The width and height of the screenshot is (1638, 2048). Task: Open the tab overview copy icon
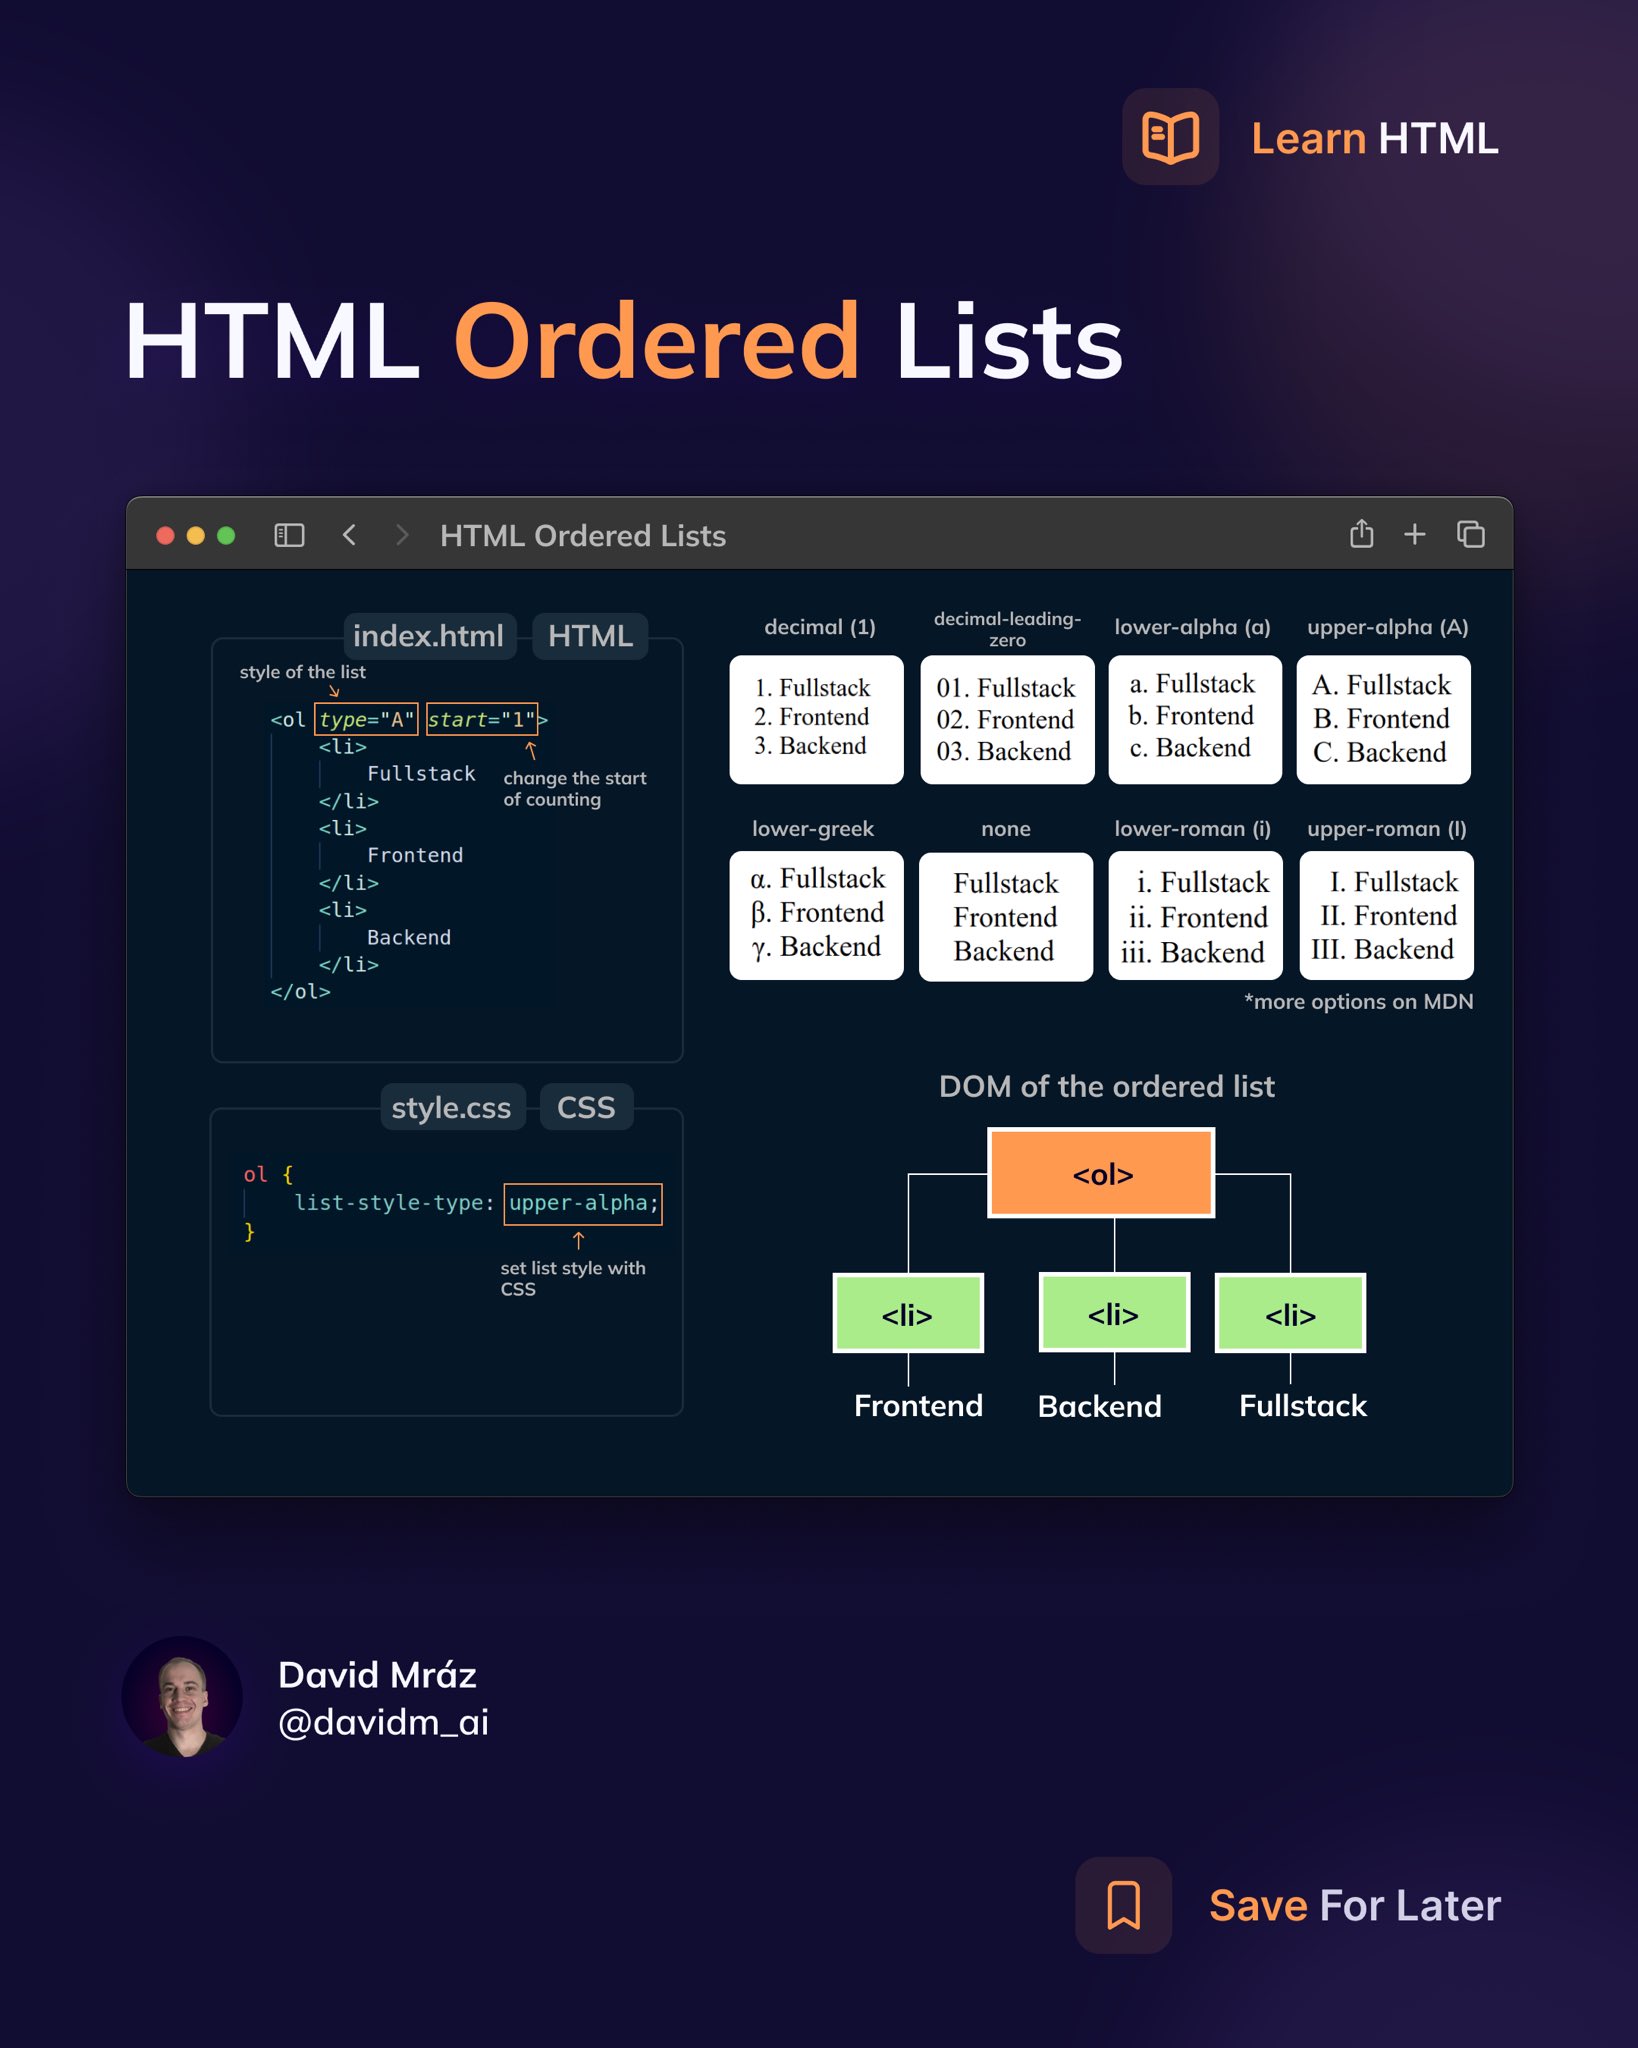pyautogui.click(x=1470, y=534)
